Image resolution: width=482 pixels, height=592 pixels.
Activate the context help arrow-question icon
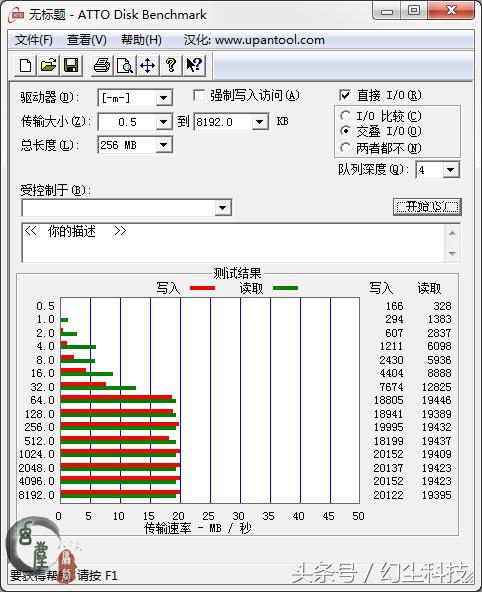pyautogui.click(x=194, y=65)
